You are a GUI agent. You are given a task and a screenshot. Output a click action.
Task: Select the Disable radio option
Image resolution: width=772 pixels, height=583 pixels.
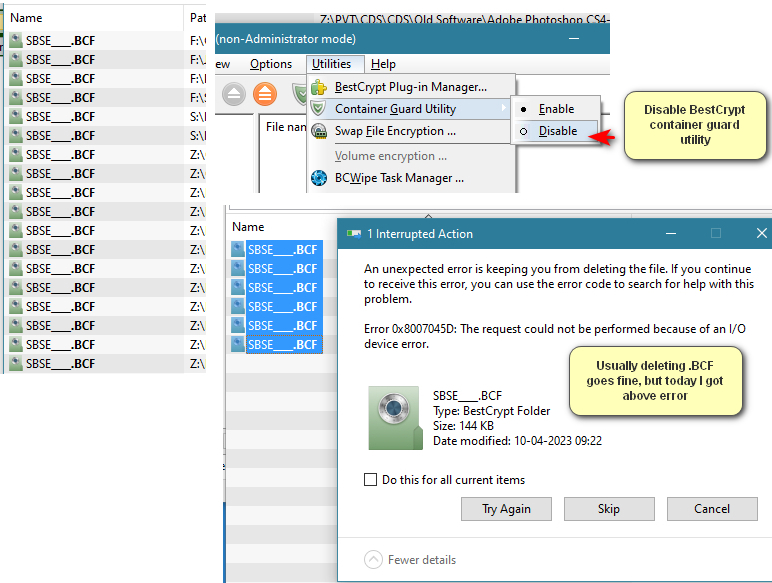click(556, 131)
